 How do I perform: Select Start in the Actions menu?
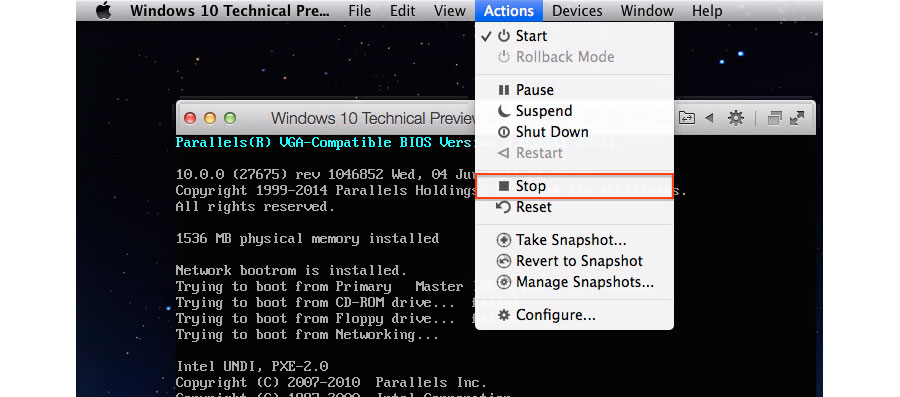(x=574, y=36)
